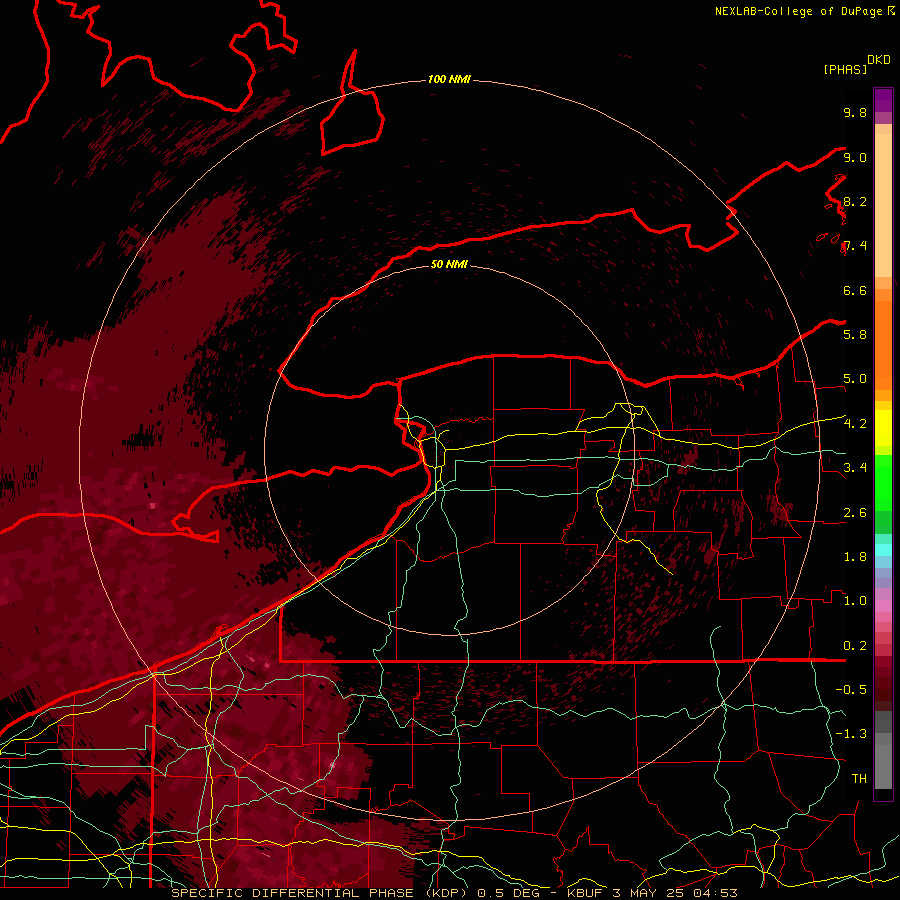Click the 2.6 scale value

click(855, 513)
